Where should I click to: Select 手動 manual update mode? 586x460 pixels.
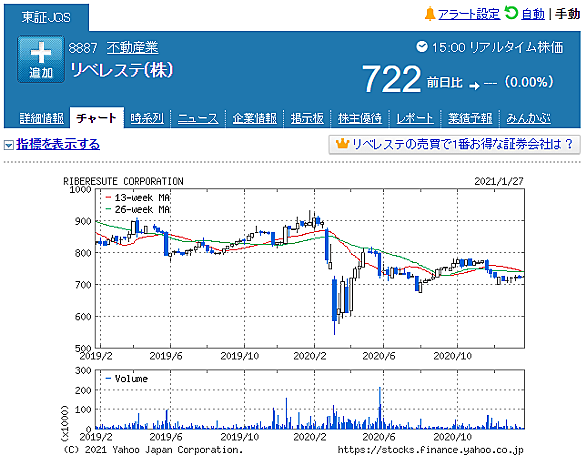(567, 14)
